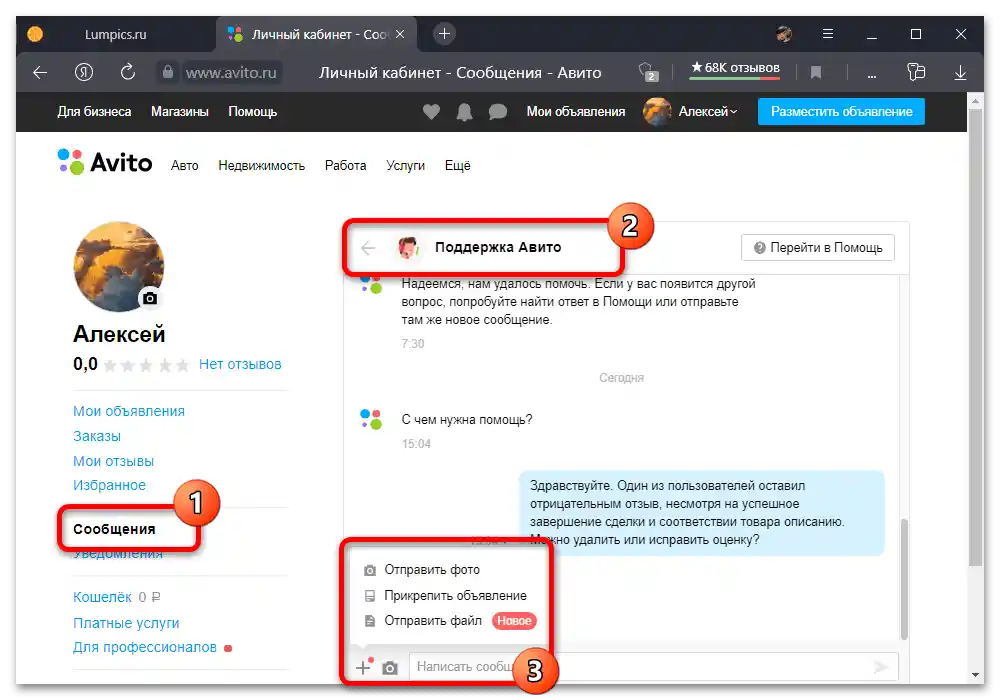Viewport: 1000px width, 700px height.
Task: Close the Личный кабинет tab
Action: coord(400,34)
